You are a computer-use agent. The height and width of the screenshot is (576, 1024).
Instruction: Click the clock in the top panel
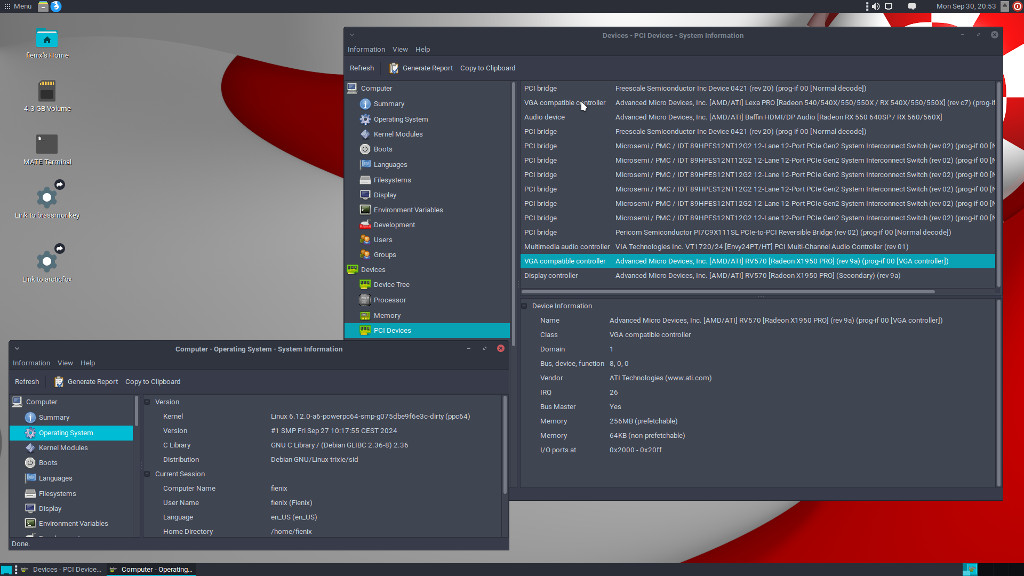click(965, 7)
